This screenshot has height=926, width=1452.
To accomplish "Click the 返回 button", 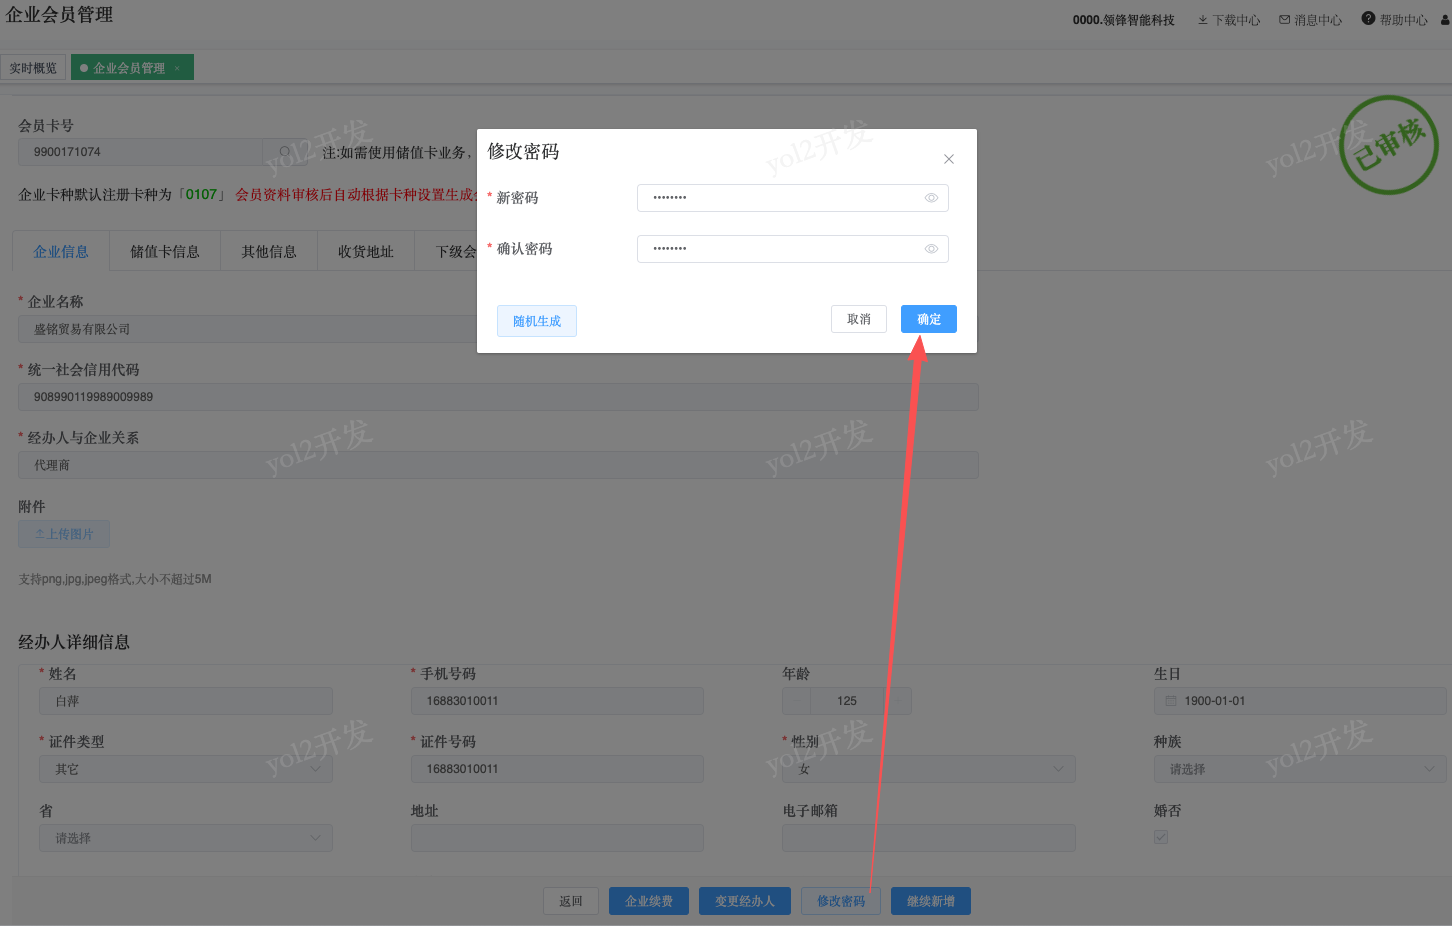I will [x=571, y=901].
